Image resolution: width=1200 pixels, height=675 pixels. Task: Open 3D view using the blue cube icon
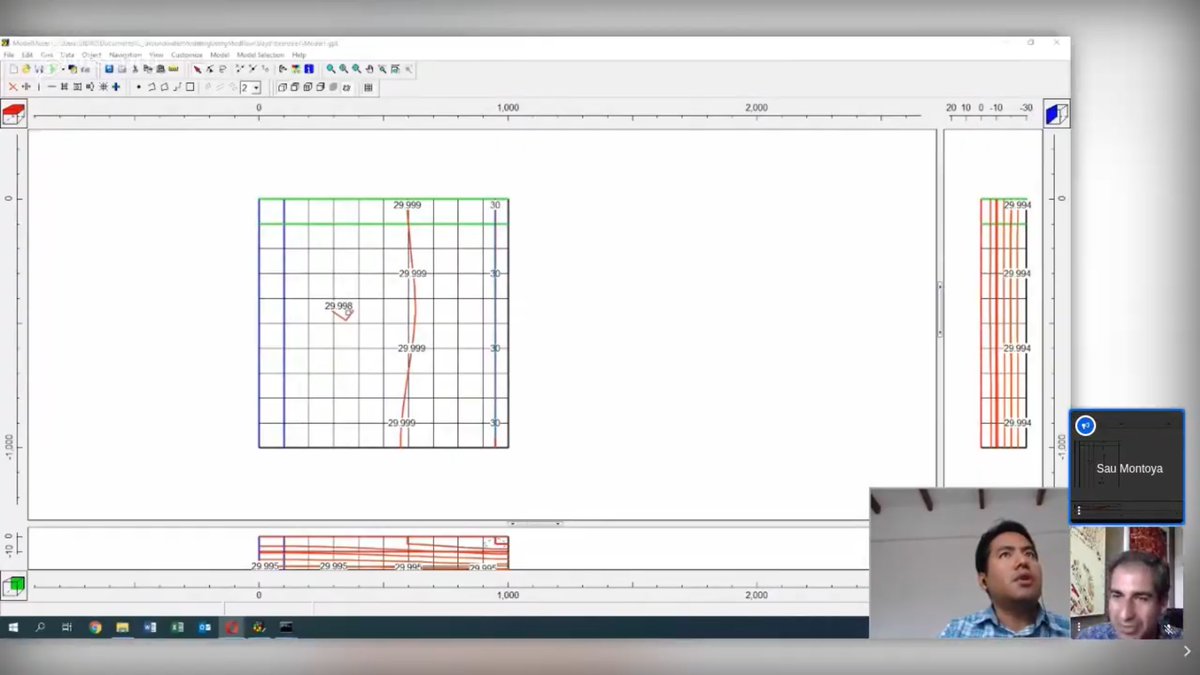point(1056,113)
